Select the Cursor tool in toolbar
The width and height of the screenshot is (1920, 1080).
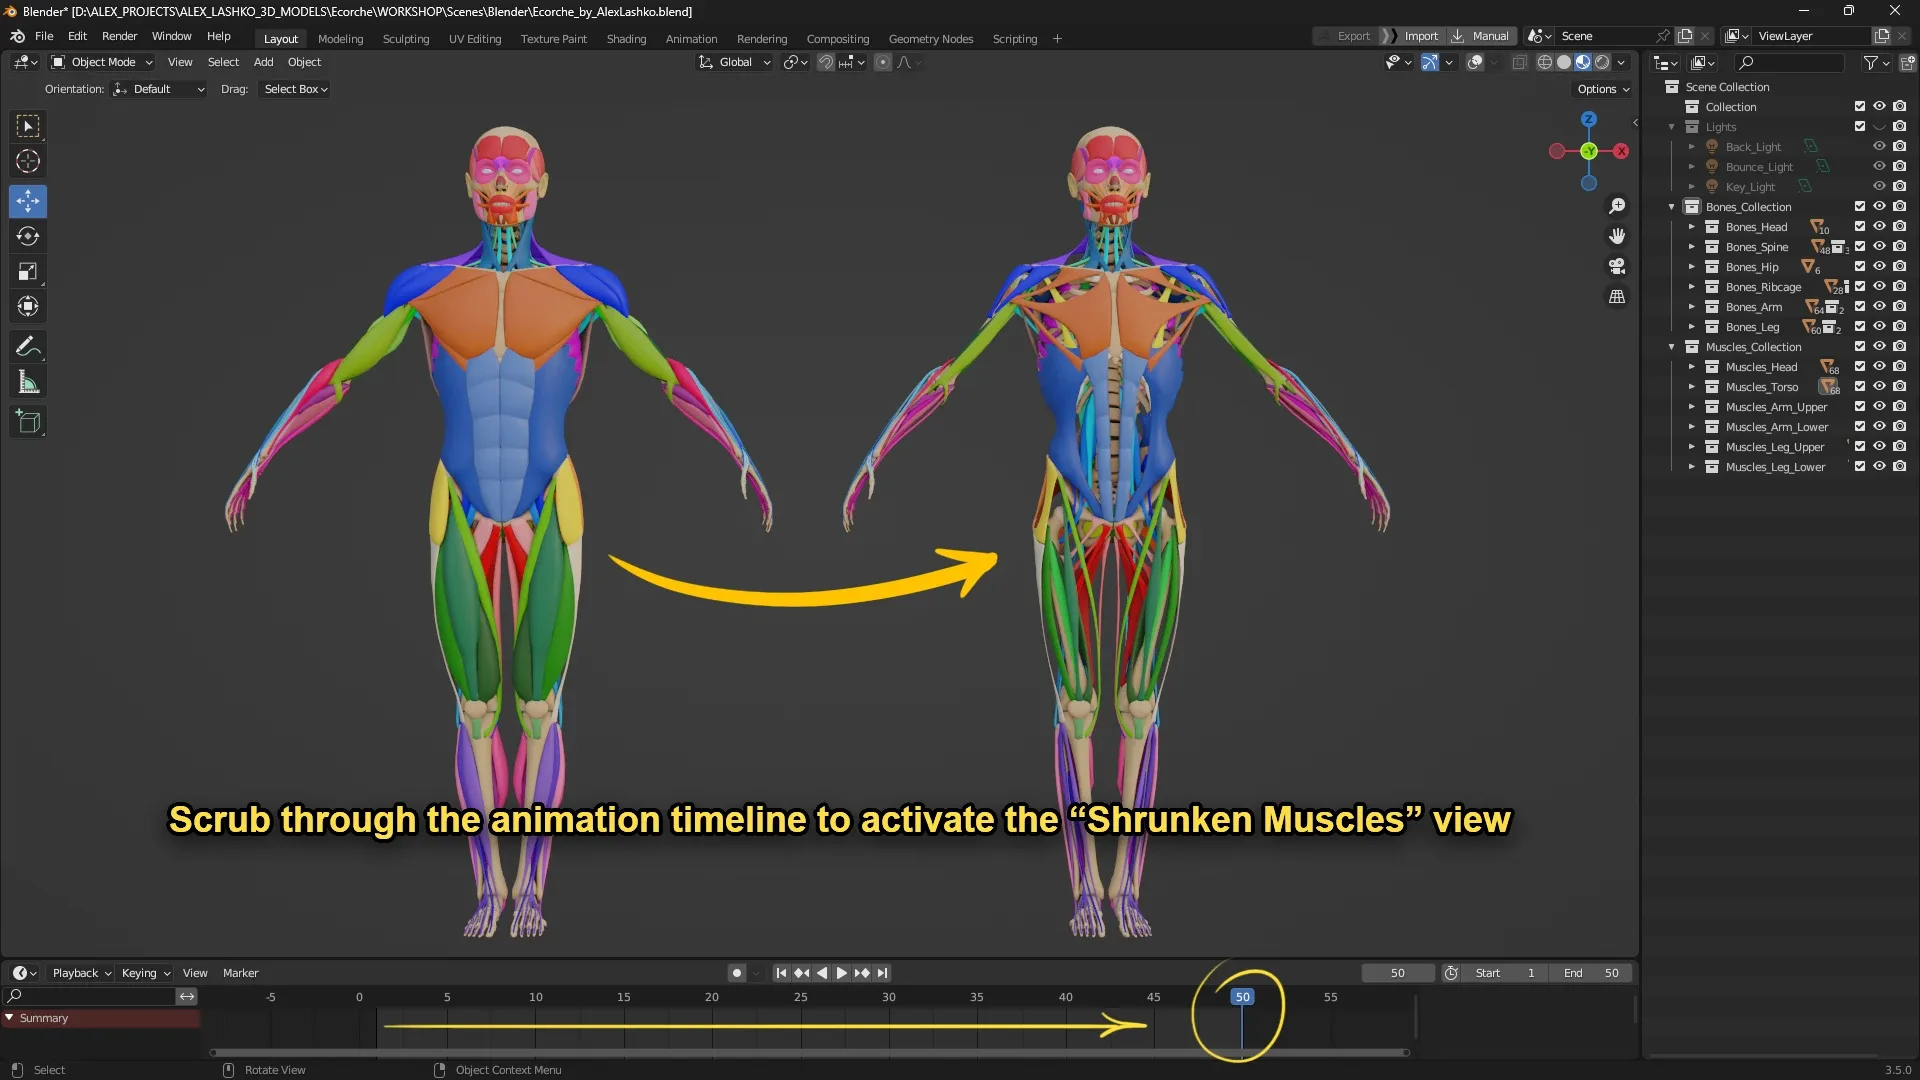tap(28, 161)
